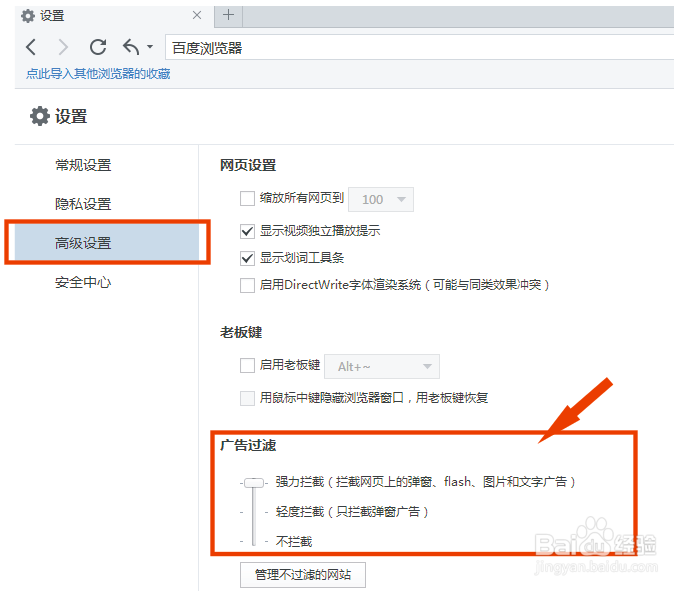Check the 启用老板键 checkbox
The height and width of the screenshot is (591, 697).
pos(247,365)
